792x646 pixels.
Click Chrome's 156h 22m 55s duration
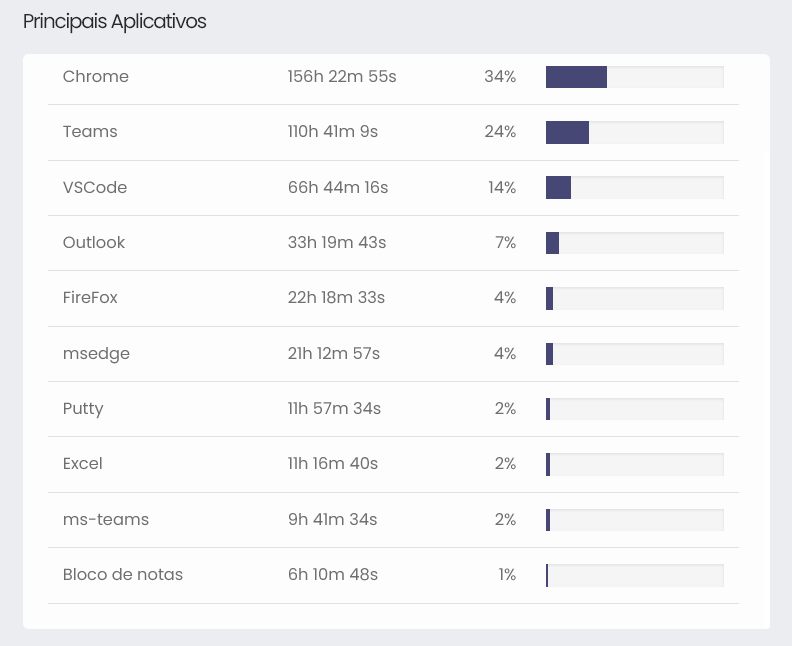pos(342,77)
